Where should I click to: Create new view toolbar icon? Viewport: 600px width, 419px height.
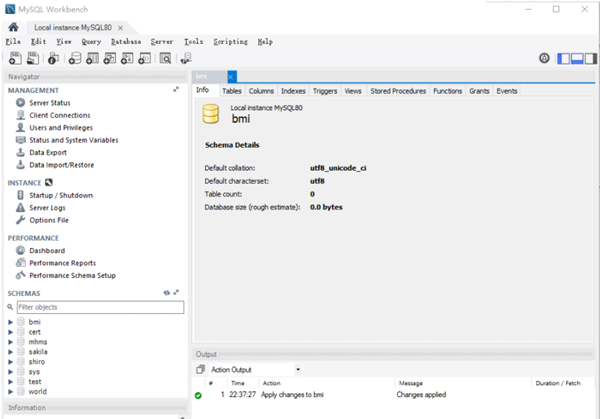(x=110, y=58)
